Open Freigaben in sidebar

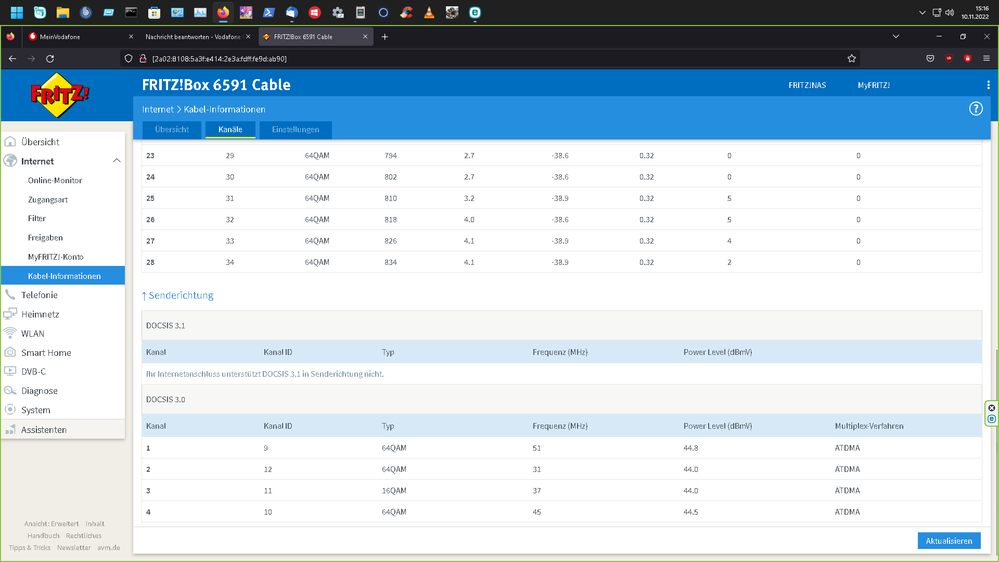pos(45,238)
